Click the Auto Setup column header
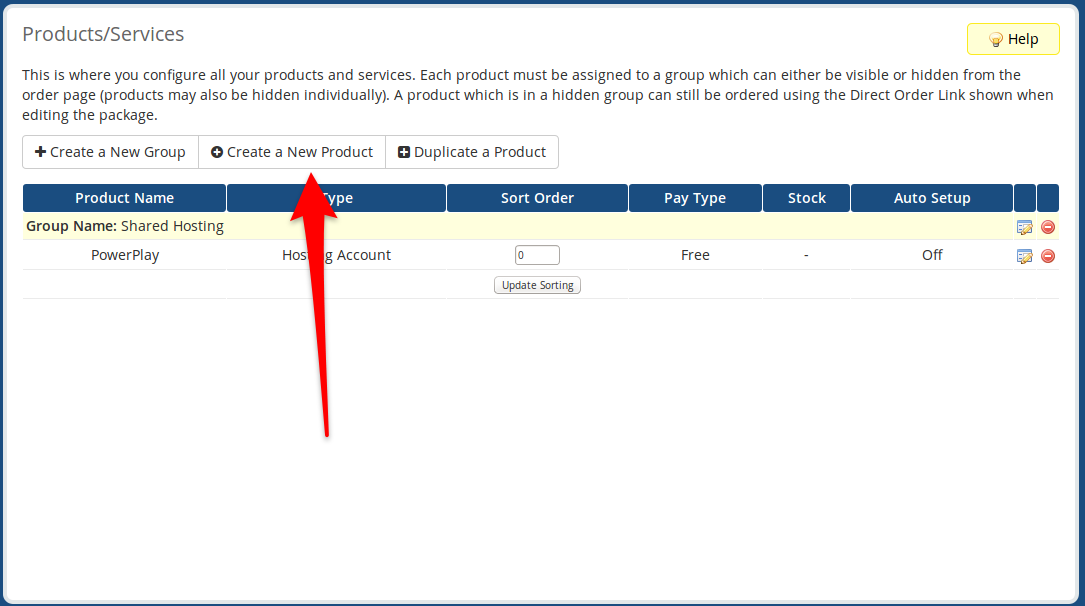Viewport: 1085px width, 606px height. (x=932, y=198)
